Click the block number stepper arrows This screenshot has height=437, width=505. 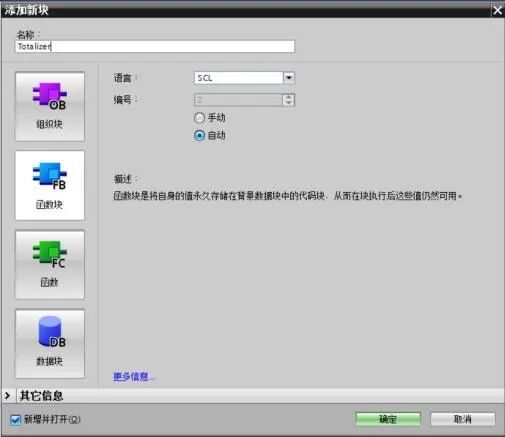coord(288,100)
